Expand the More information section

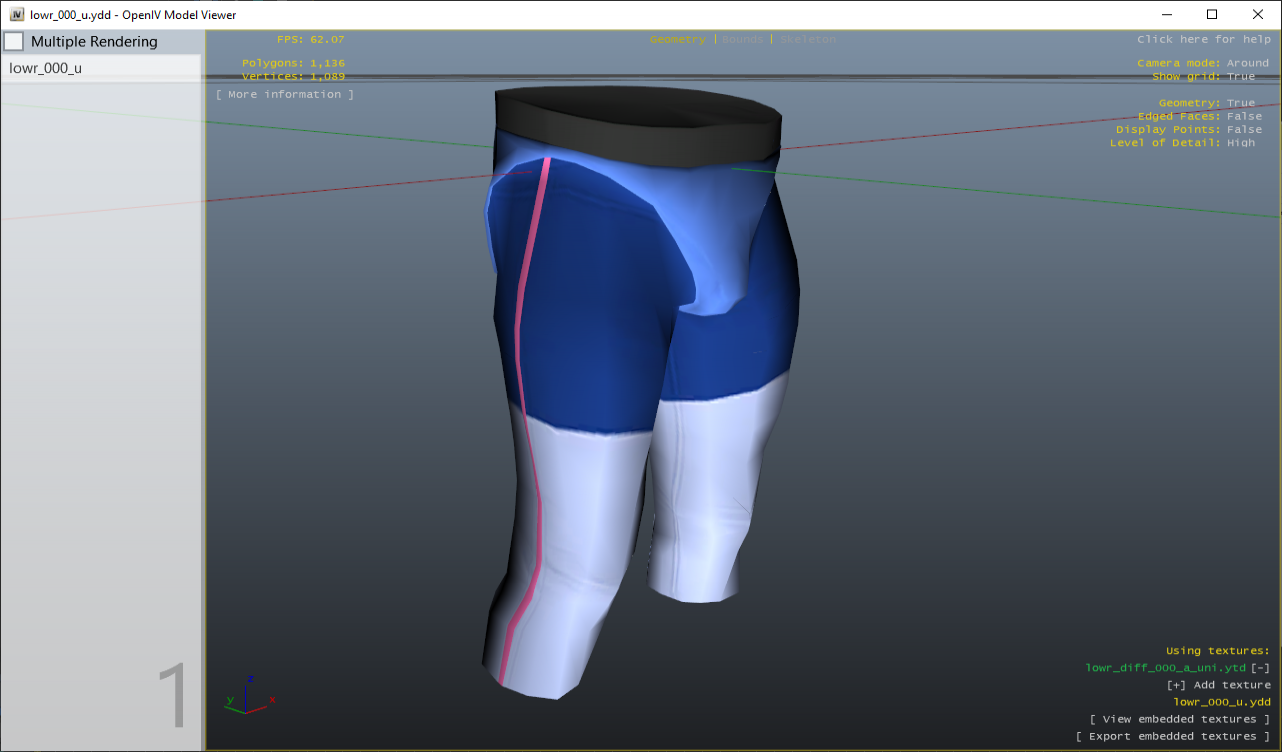coord(285,94)
